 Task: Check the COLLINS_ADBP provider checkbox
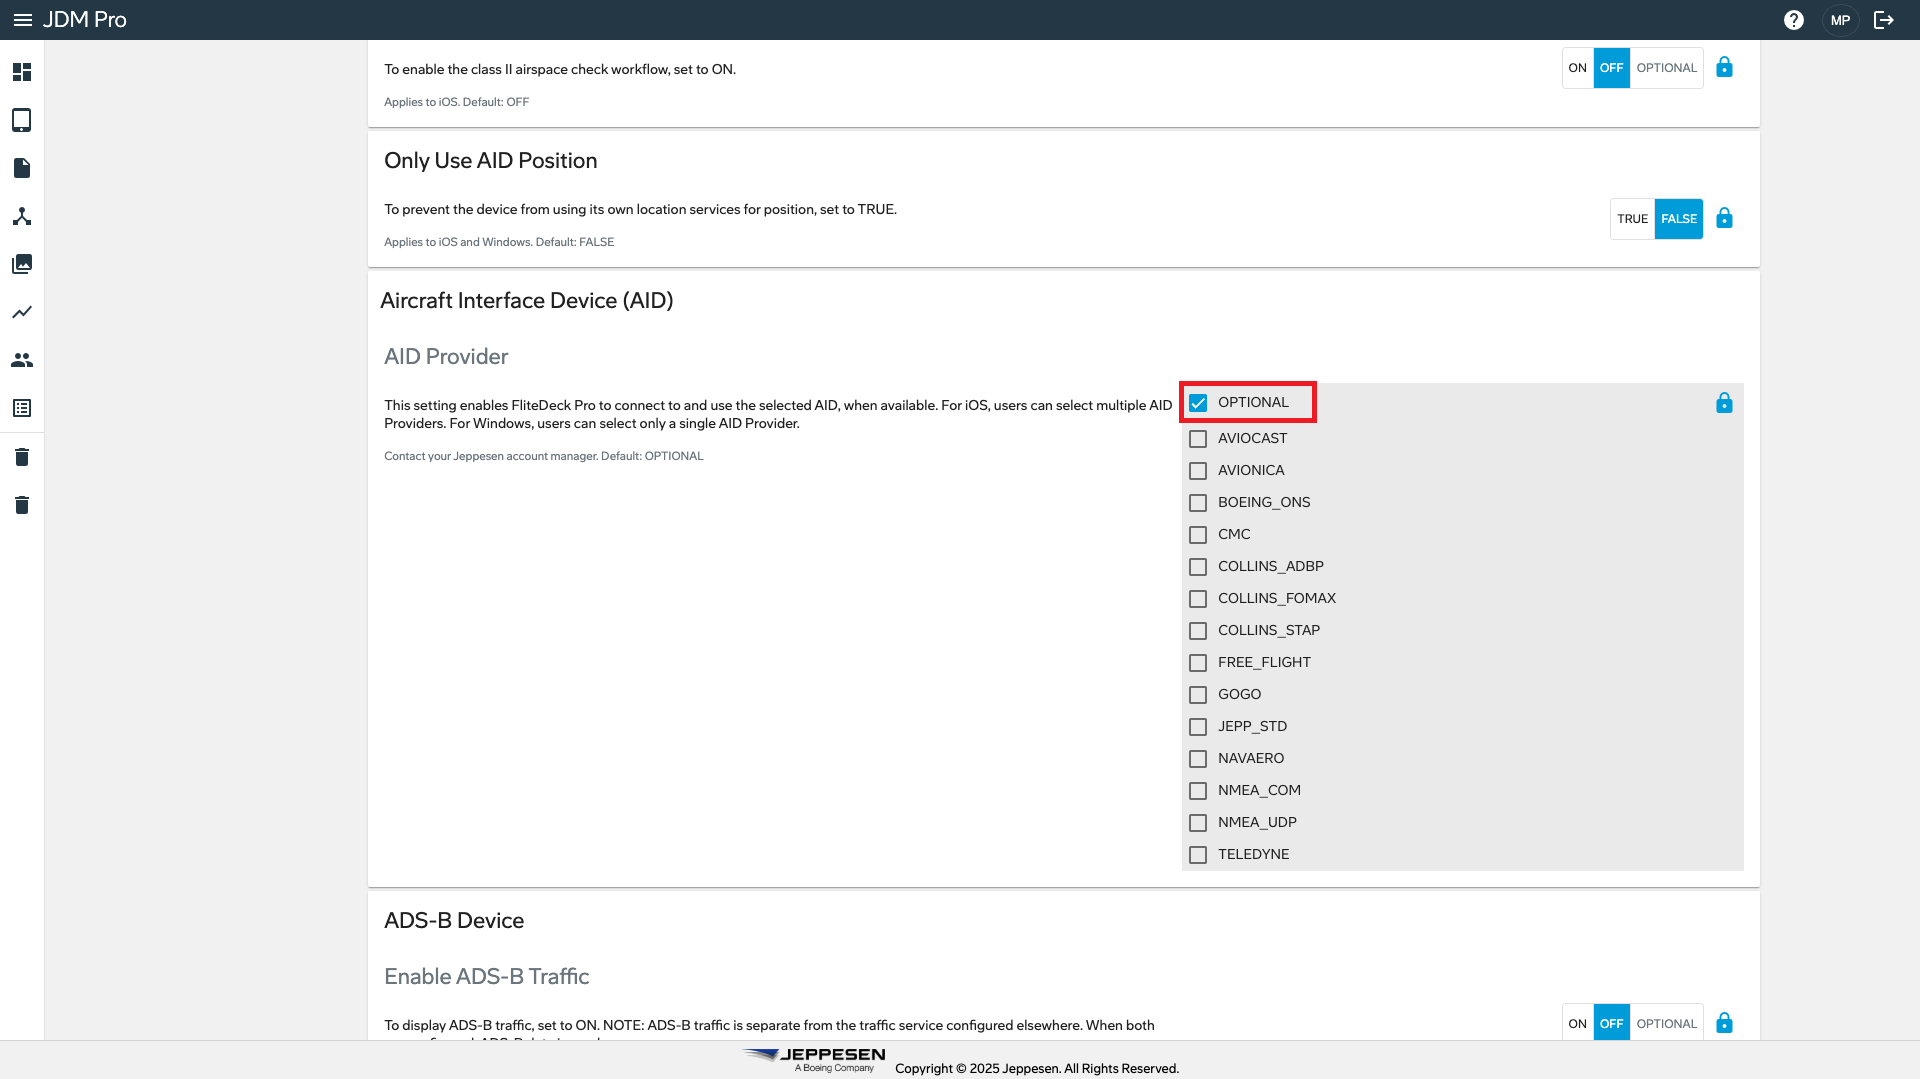[x=1198, y=567]
